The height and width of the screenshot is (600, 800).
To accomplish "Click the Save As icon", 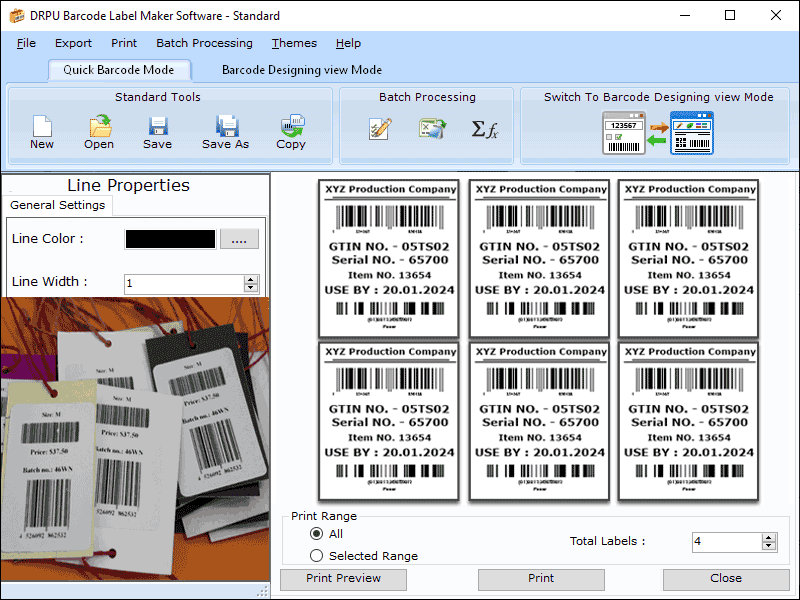I will click(x=227, y=126).
